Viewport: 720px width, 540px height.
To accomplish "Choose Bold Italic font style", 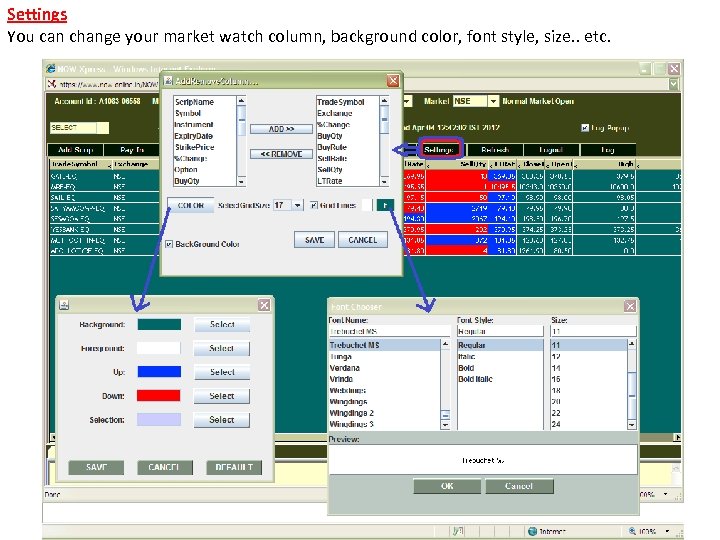I will click(x=475, y=379).
